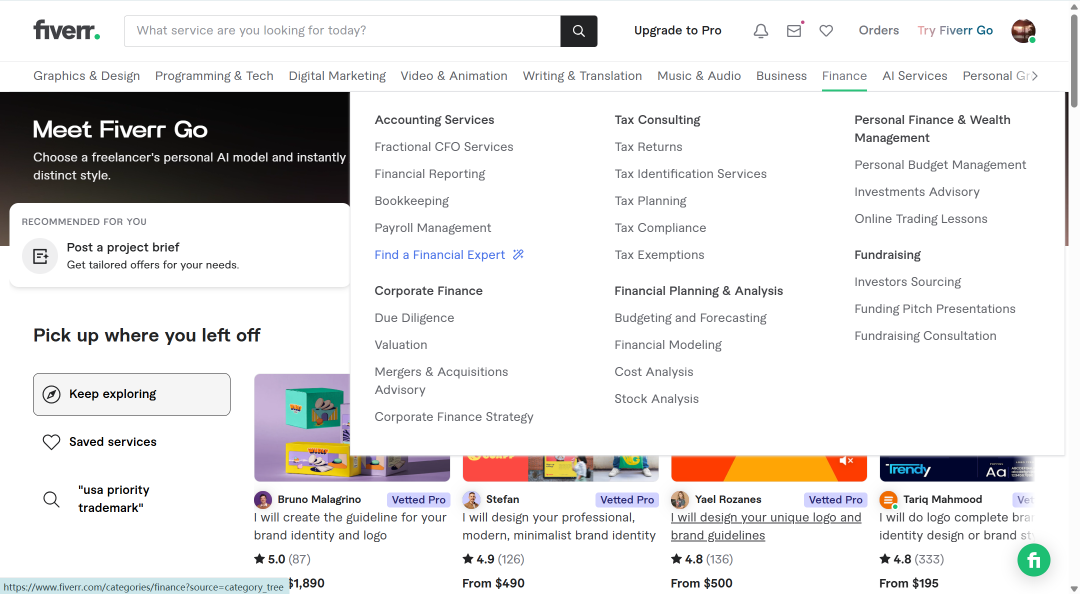Open Bookkeeping submenu link
The height and width of the screenshot is (594, 1080).
[411, 201]
